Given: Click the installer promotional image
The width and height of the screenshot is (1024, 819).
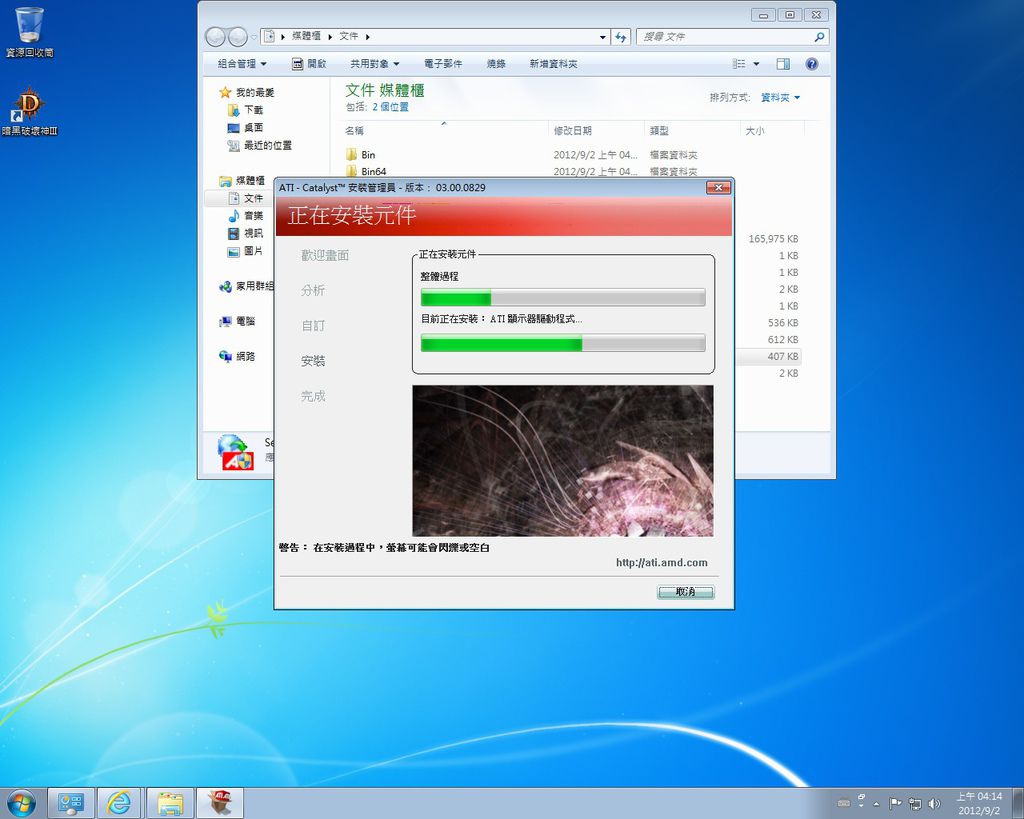Looking at the screenshot, I should click(563, 460).
